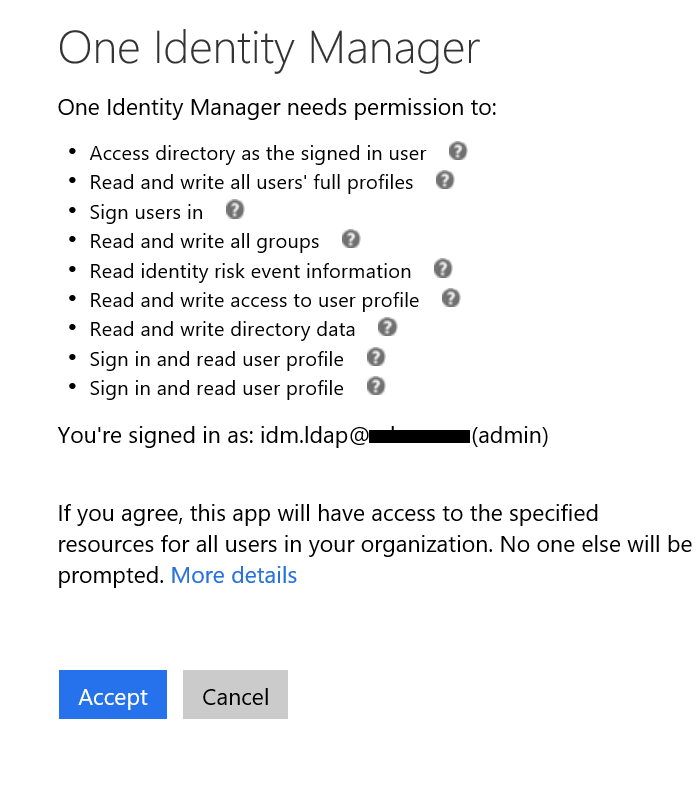The width and height of the screenshot is (699, 805).
Task: Click the 'You're signed in as' account line
Action: tap(303, 435)
